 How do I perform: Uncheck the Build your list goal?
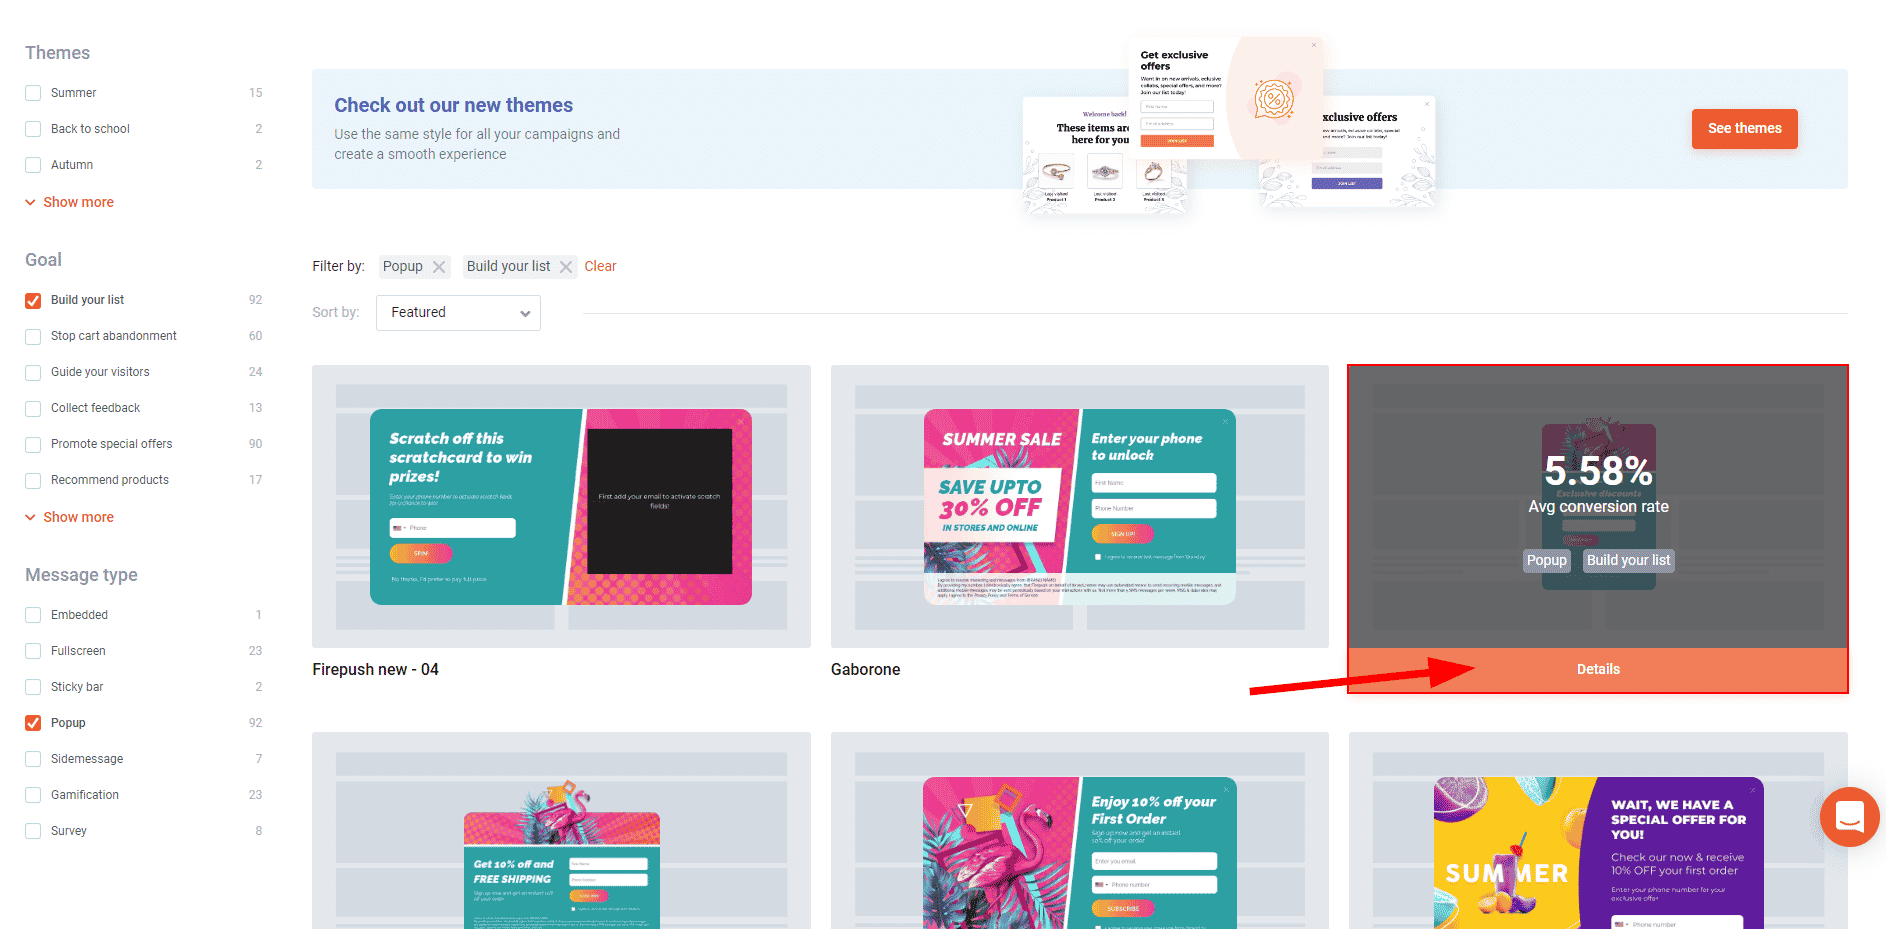tap(33, 301)
